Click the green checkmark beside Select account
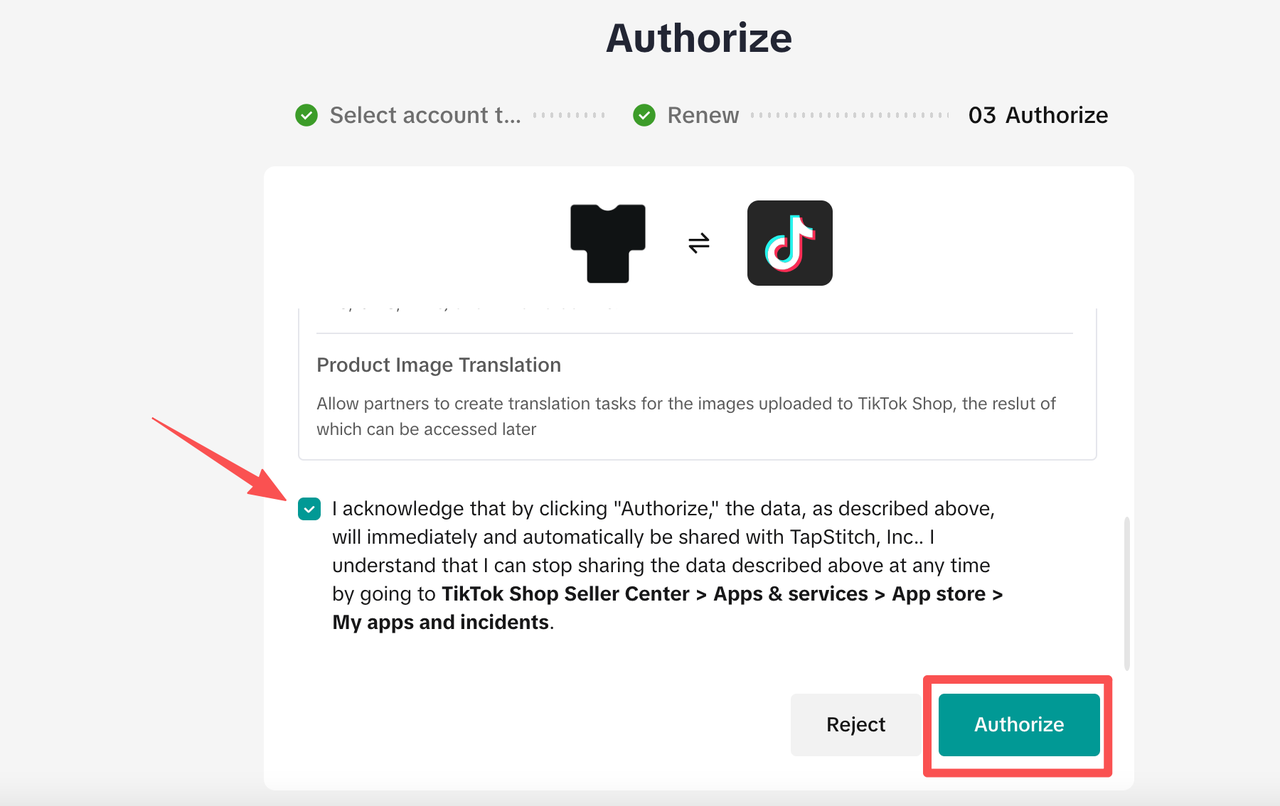 click(306, 115)
